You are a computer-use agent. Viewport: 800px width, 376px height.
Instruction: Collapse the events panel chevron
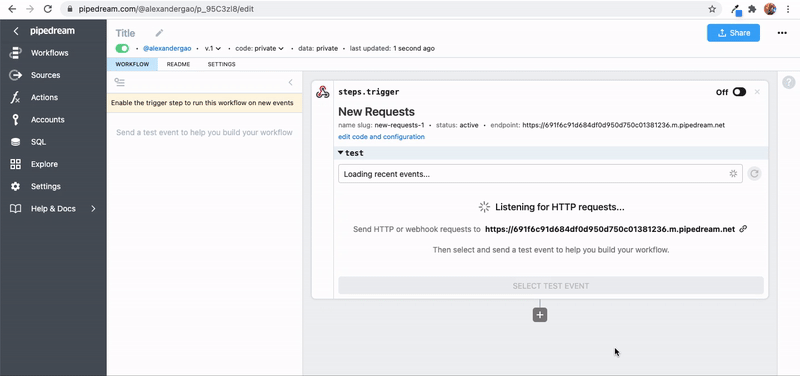click(x=290, y=82)
